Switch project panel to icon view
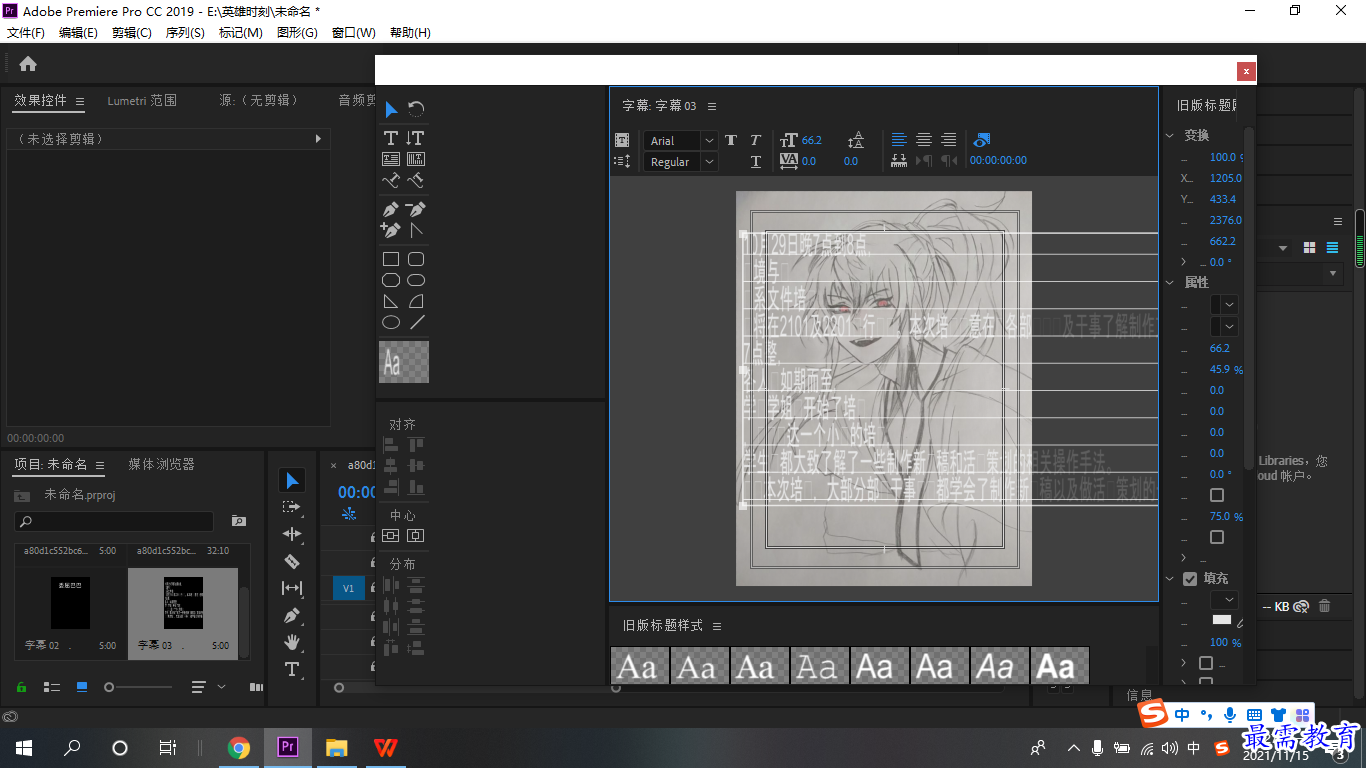 pyautogui.click(x=82, y=687)
